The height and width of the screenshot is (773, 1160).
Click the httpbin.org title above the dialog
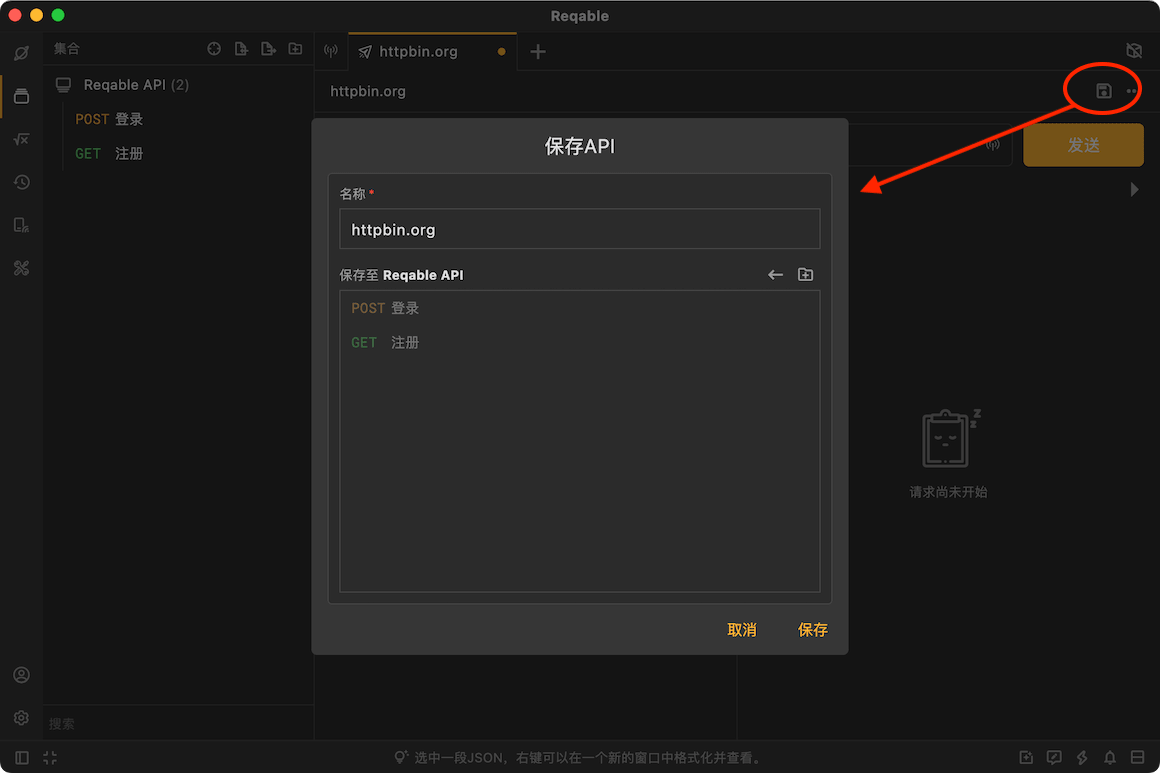pos(368,91)
